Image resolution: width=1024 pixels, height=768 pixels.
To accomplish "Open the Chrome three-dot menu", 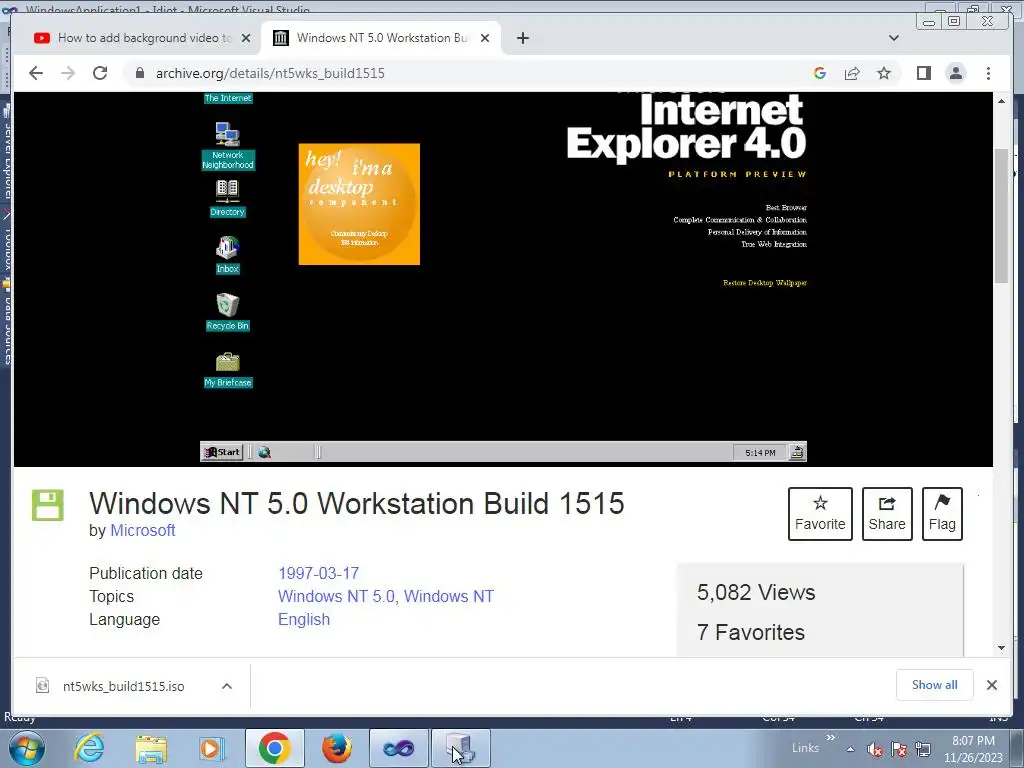I will pos(988,73).
